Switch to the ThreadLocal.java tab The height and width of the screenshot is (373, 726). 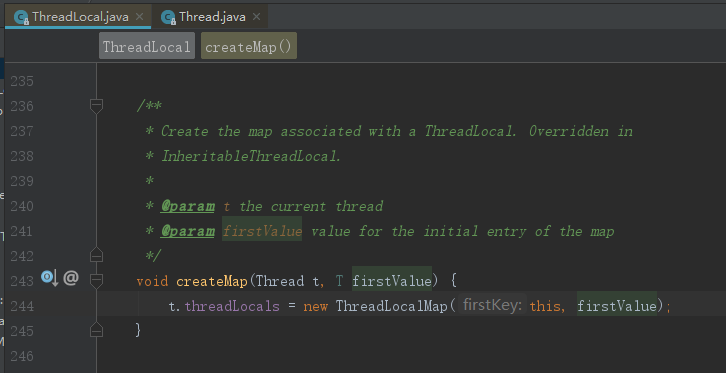(78, 17)
